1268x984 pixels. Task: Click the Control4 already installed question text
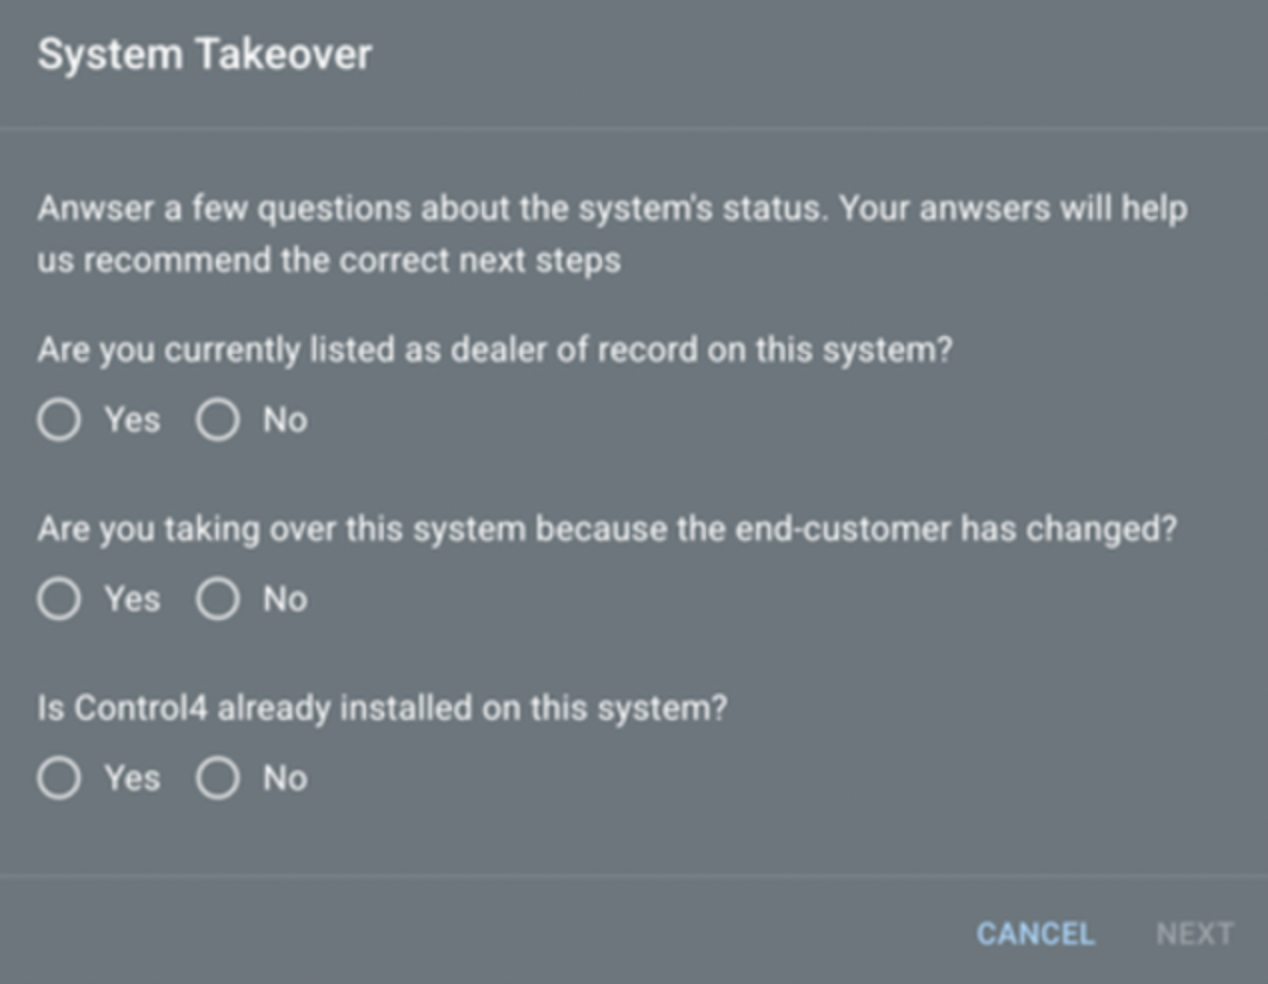tap(382, 708)
